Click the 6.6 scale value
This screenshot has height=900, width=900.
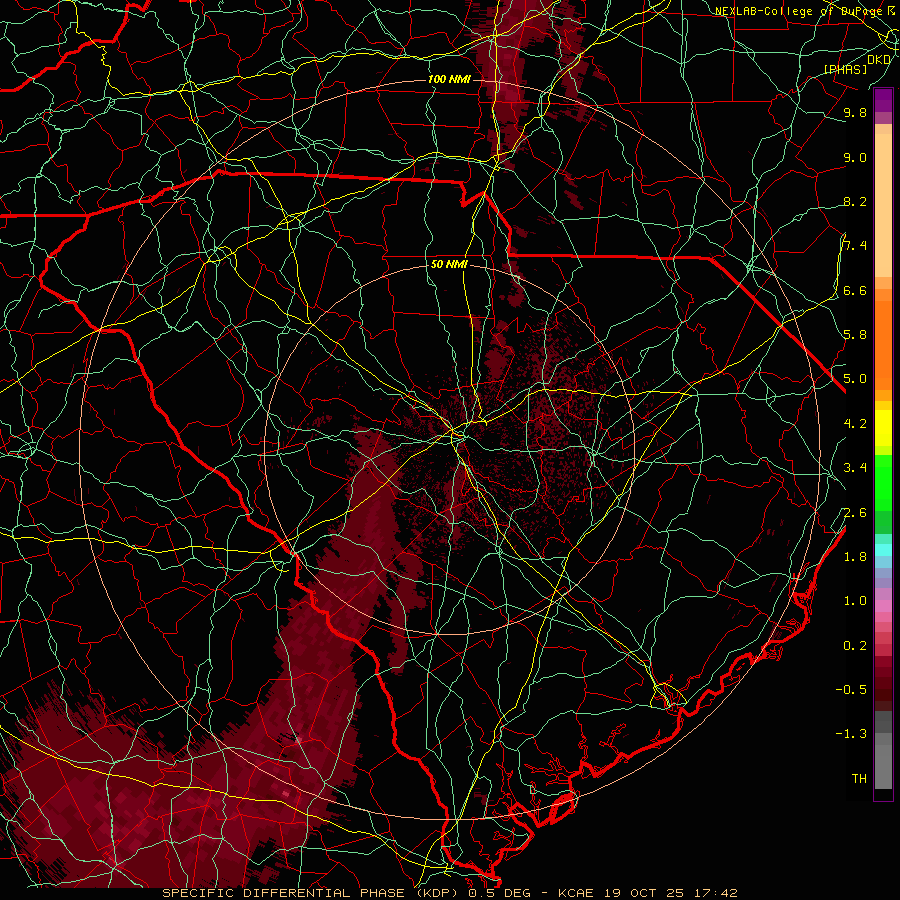[855, 290]
